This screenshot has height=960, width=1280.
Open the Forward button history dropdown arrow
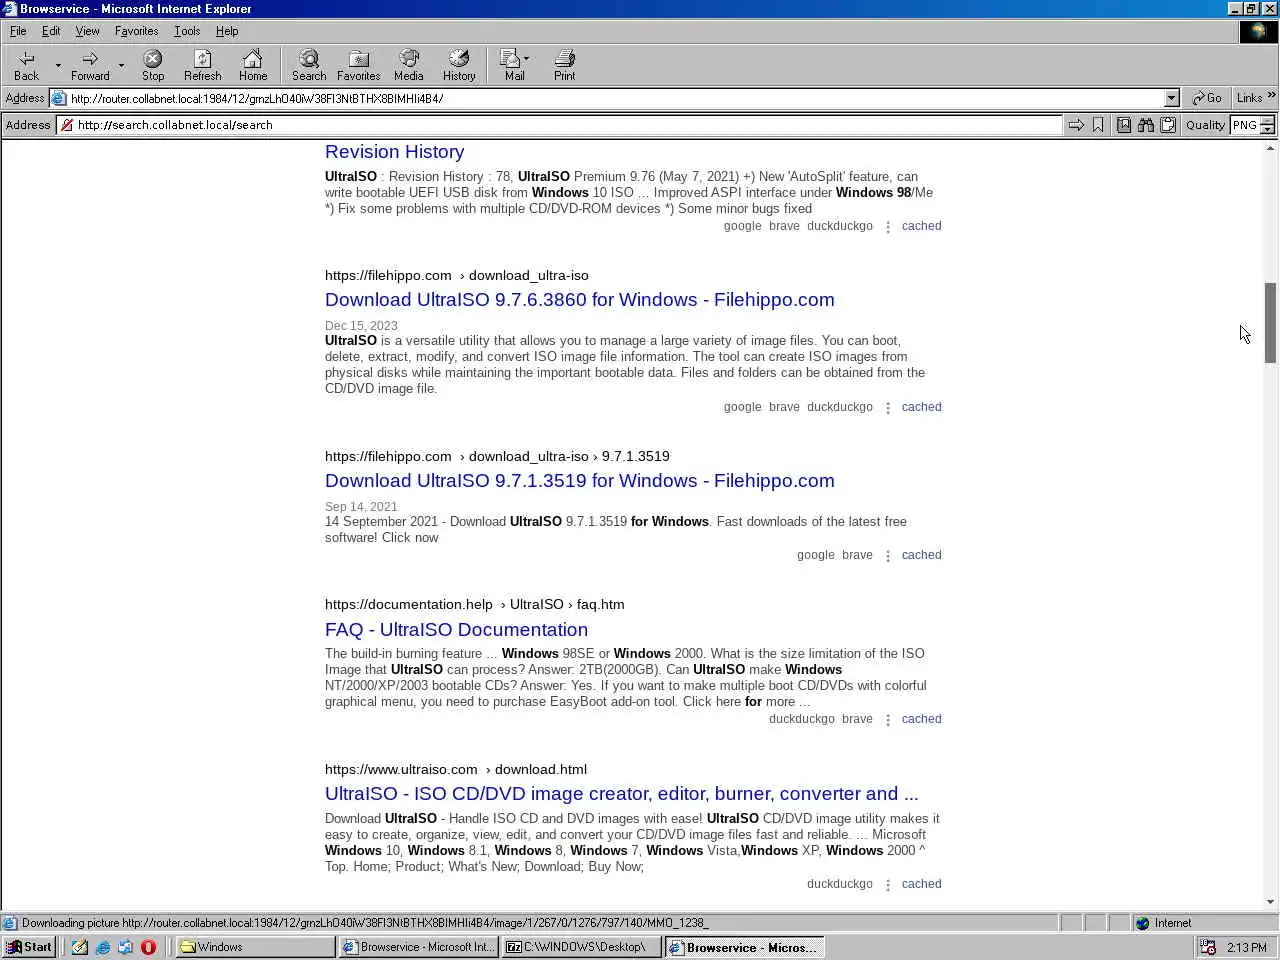(121, 66)
